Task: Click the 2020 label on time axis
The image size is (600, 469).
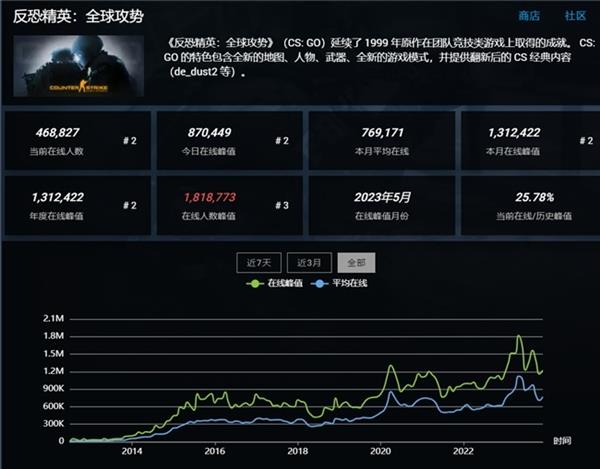Action: [x=379, y=451]
